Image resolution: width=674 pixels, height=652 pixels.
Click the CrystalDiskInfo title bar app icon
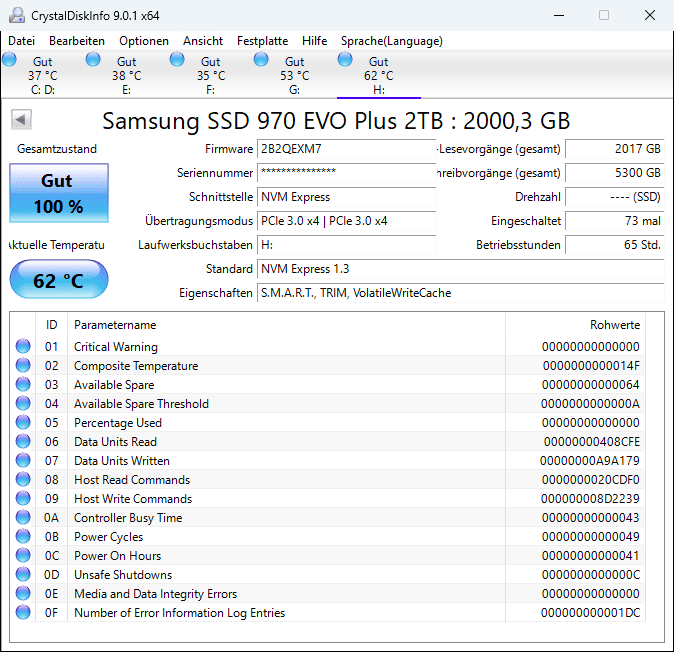coord(17,15)
